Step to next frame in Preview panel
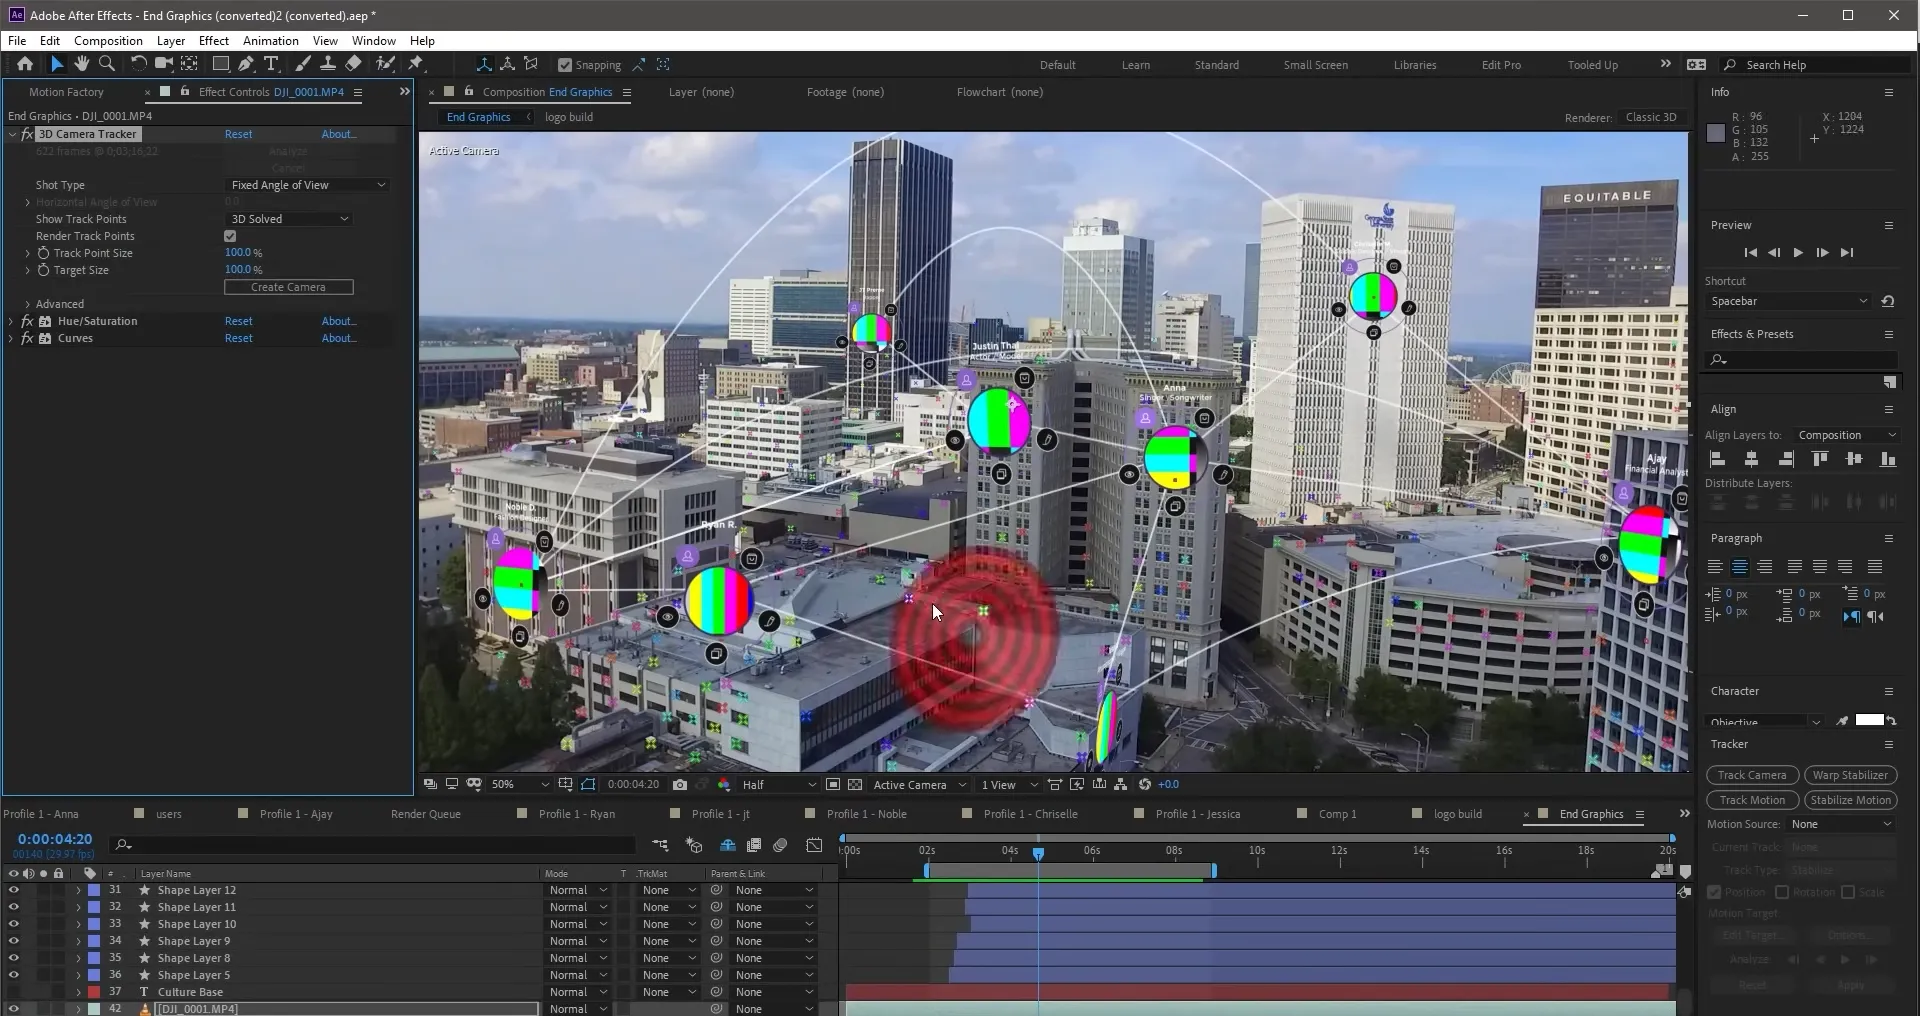 point(1822,253)
